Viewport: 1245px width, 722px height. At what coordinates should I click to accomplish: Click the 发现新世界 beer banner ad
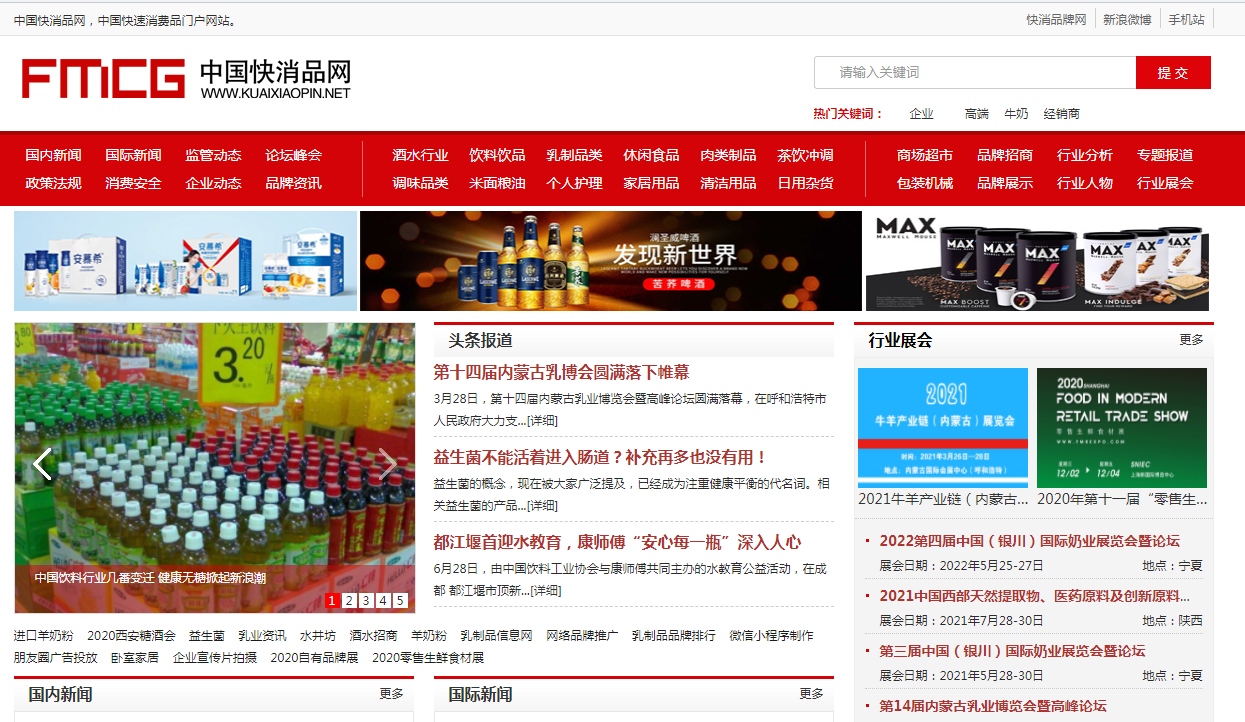(x=611, y=261)
